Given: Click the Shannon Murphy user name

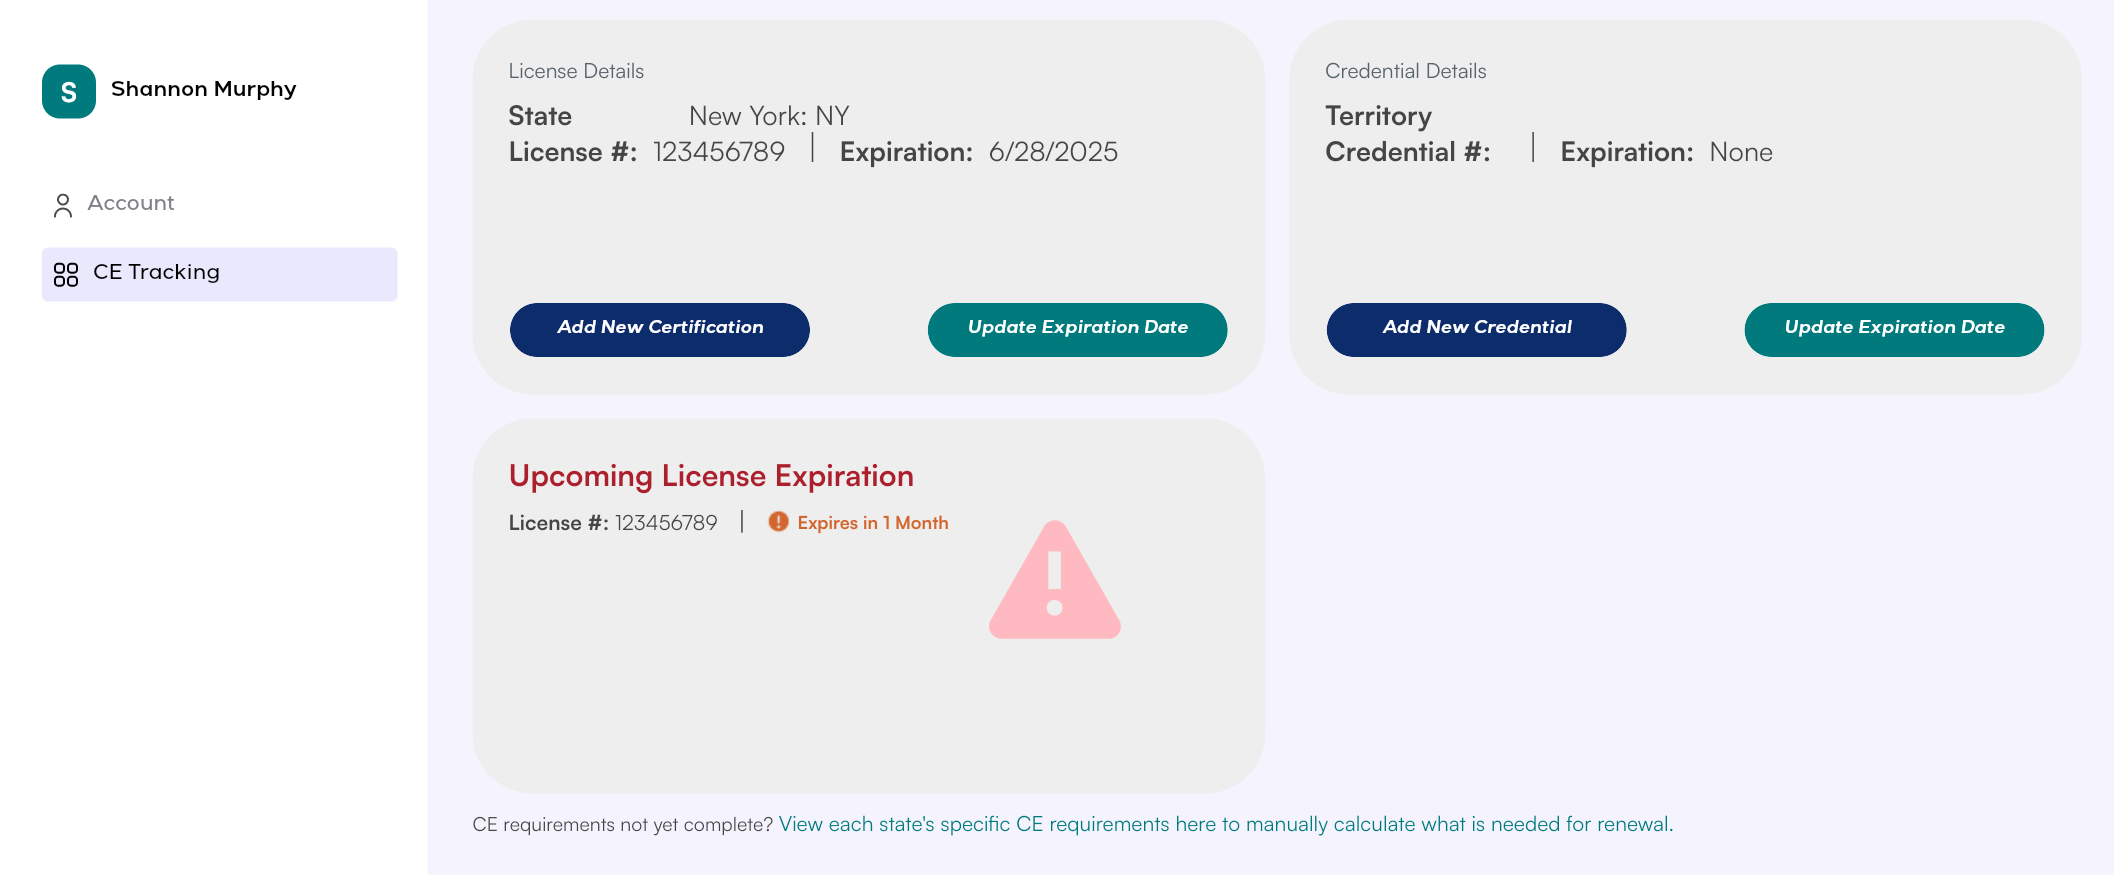Looking at the screenshot, I should pos(204,89).
